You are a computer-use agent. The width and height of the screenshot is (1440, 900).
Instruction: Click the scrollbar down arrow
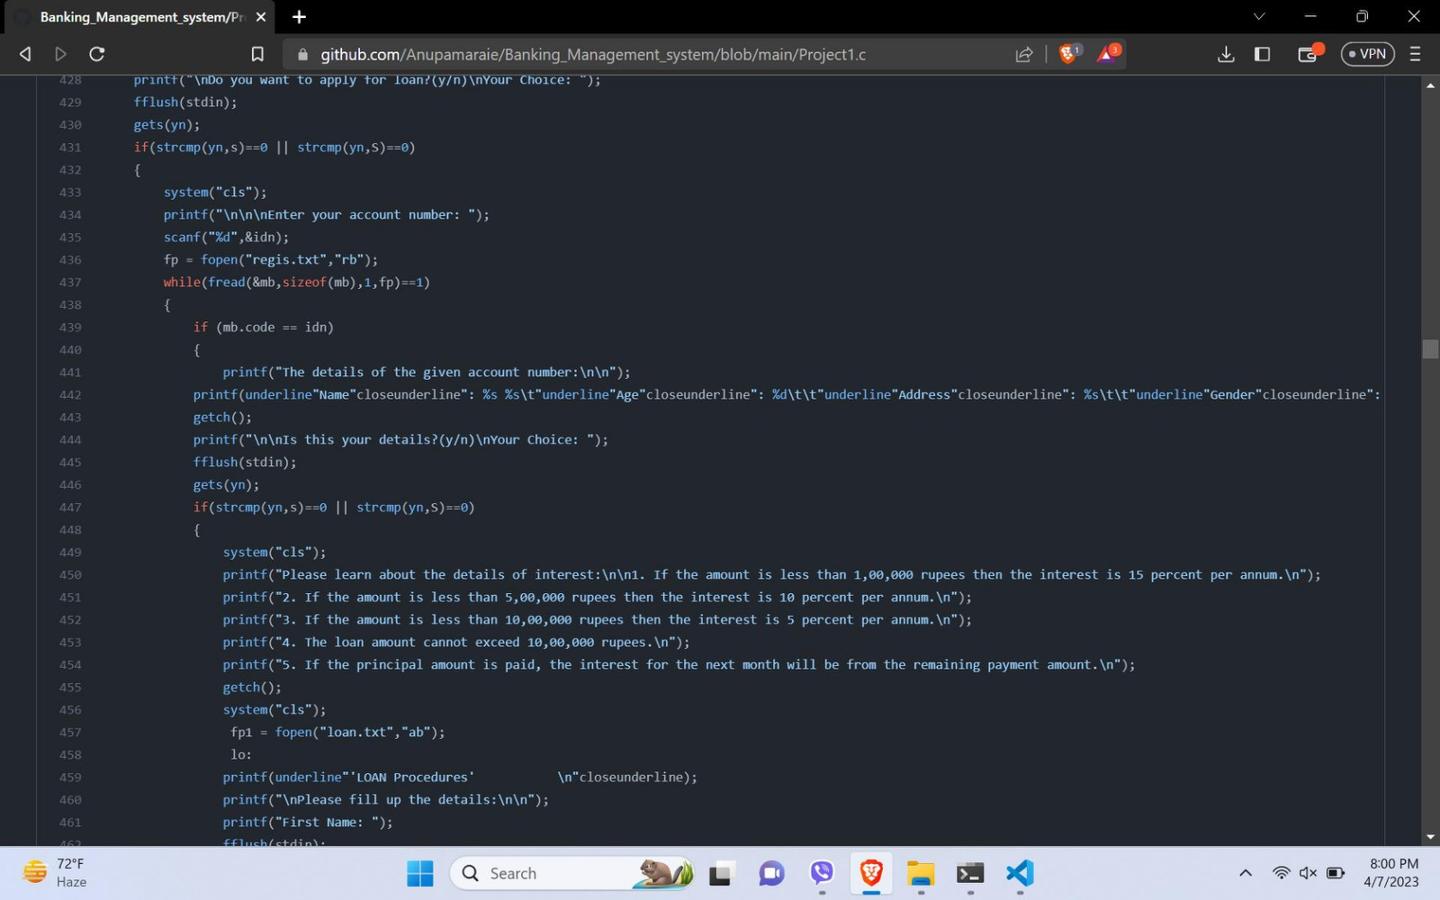[1430, 836]
